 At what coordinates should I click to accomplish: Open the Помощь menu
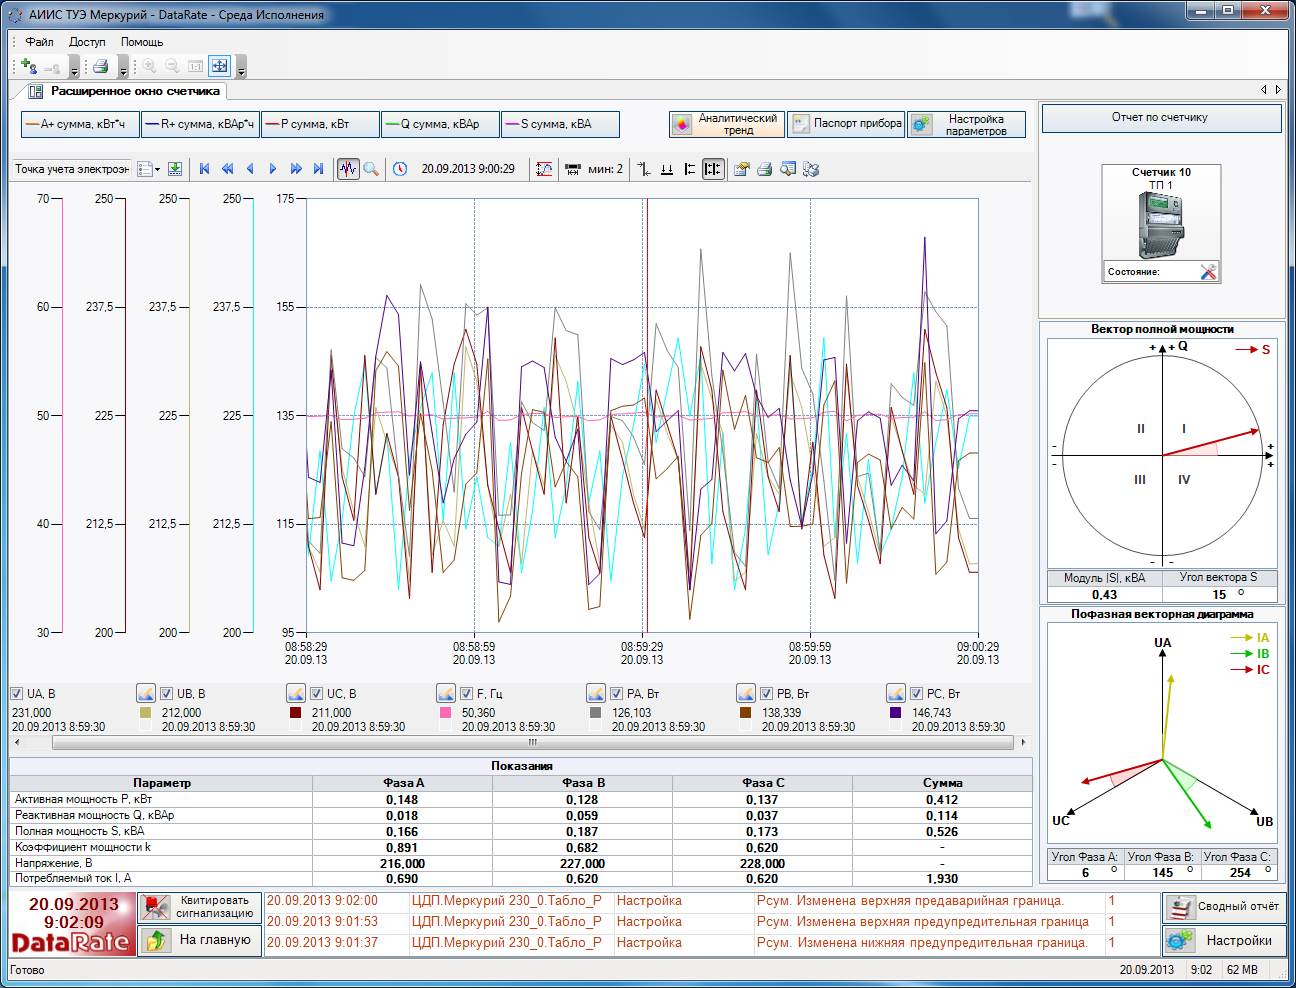coord(142,42)
